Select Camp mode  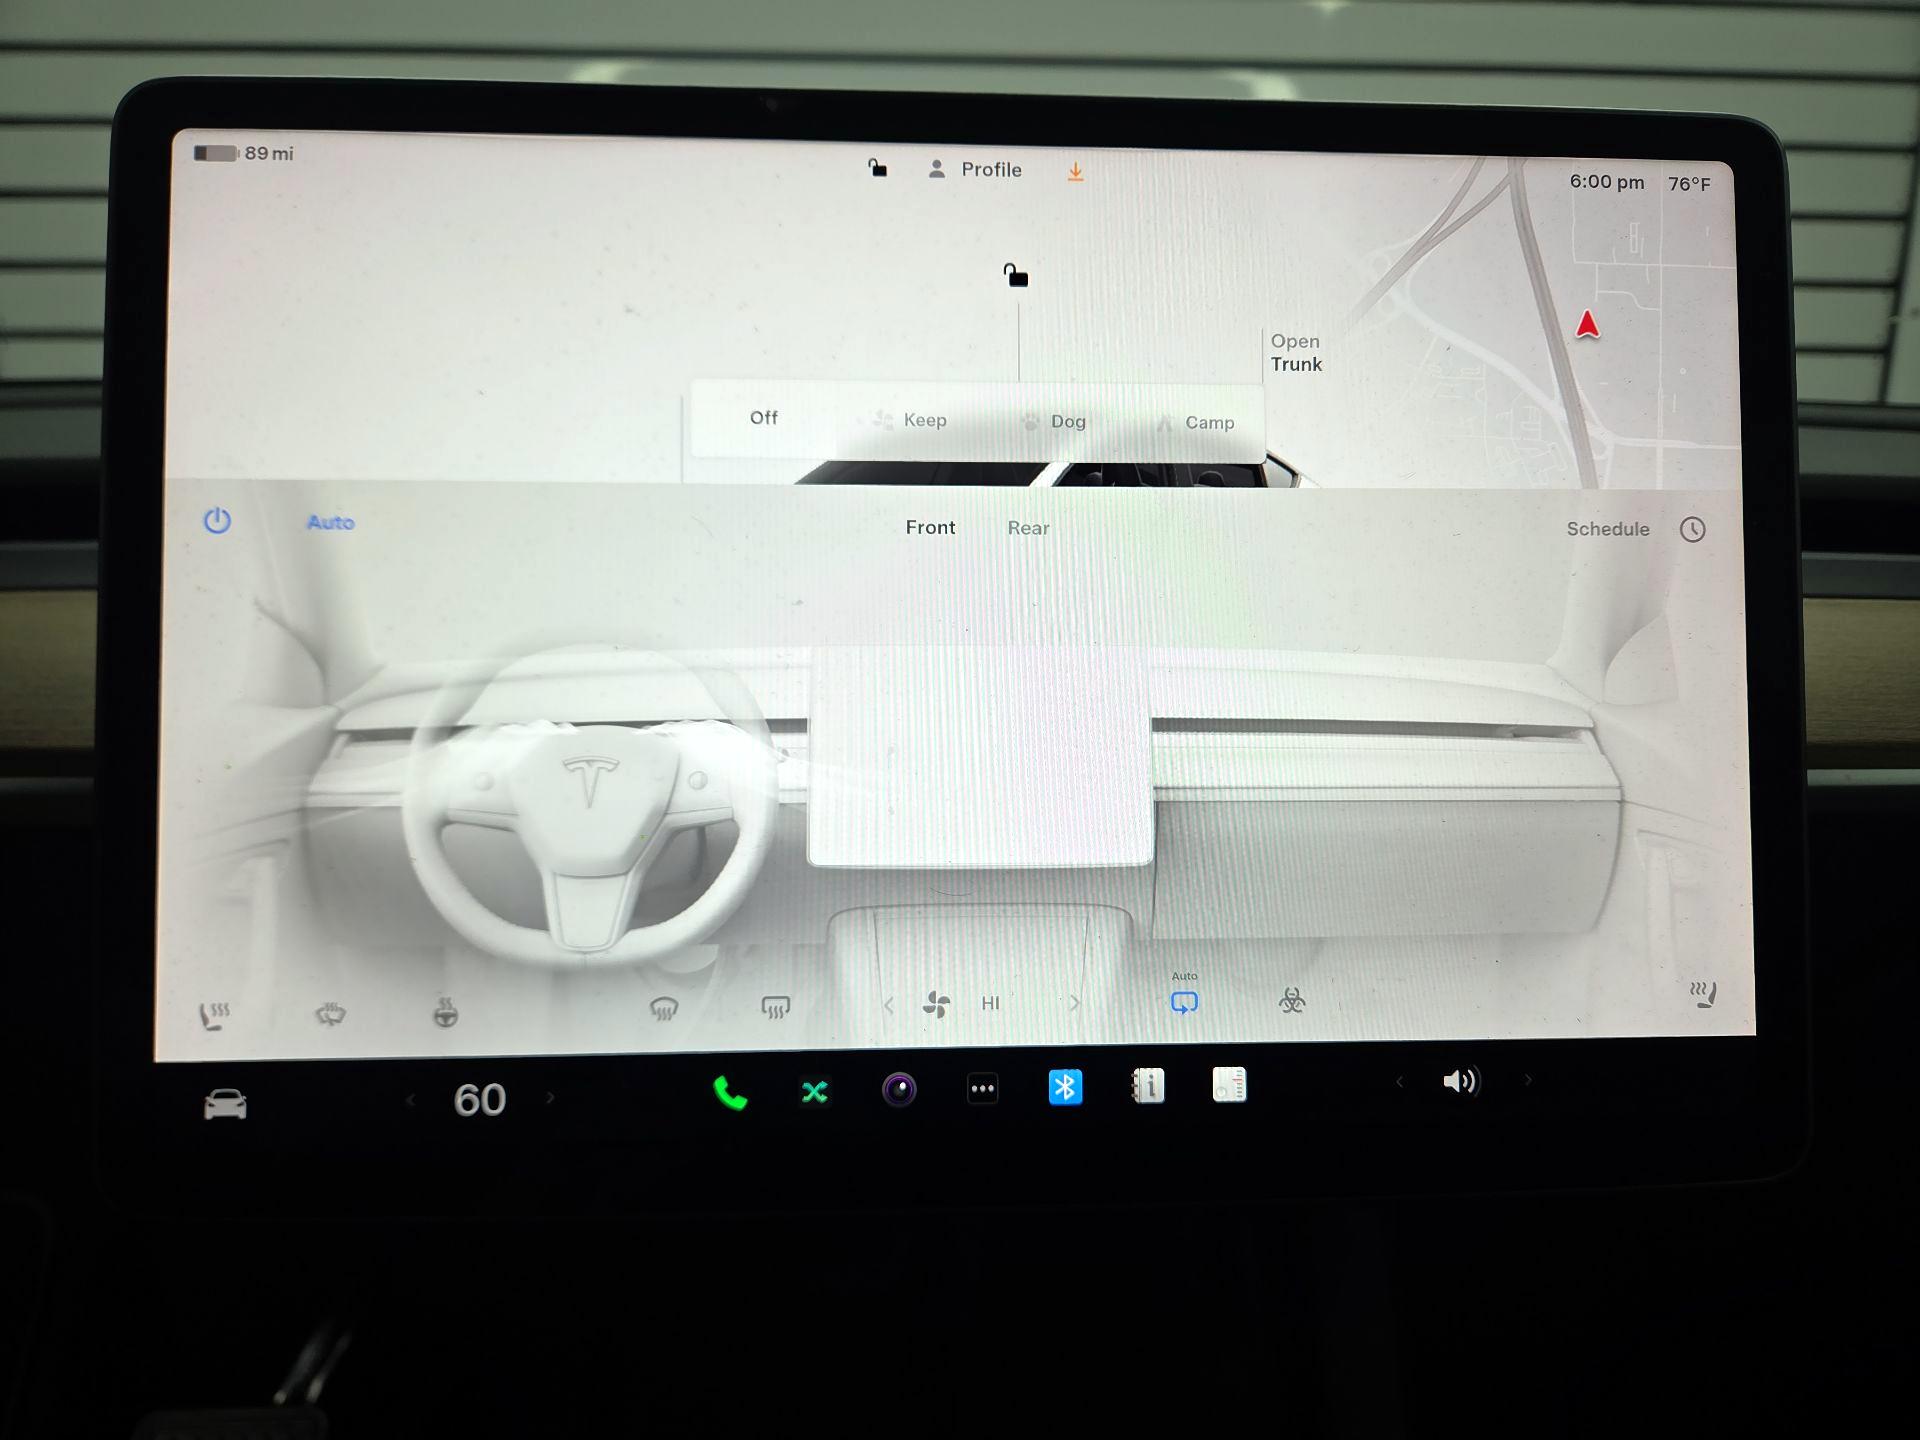1196,423
